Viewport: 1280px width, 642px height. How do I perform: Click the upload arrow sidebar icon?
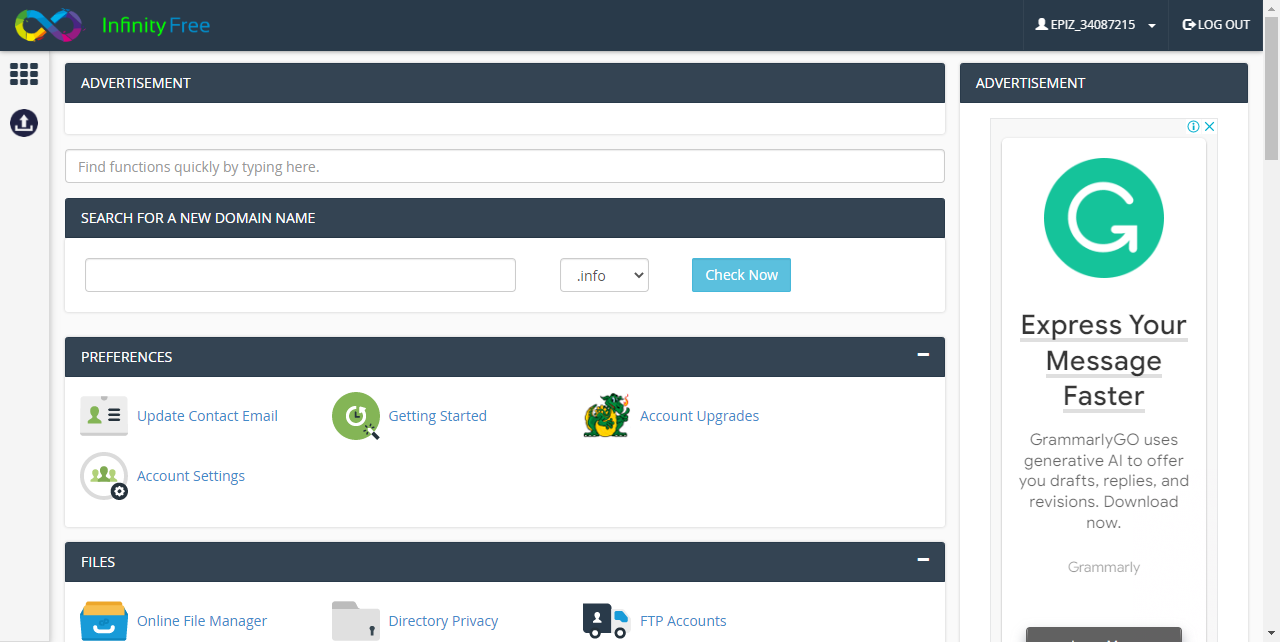(x=24, y=123)
